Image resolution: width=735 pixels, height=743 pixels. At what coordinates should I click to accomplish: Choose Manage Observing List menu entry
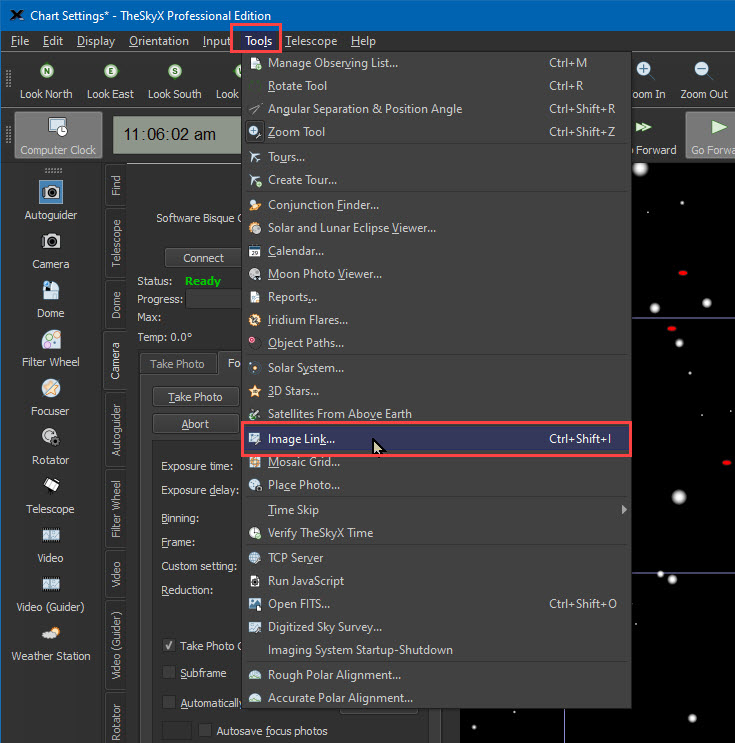click(436, 63)
